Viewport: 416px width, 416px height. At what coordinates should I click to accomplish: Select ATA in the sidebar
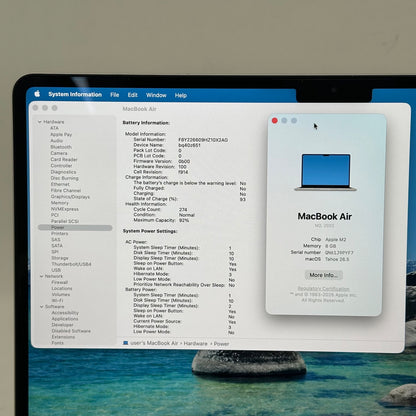54,128
